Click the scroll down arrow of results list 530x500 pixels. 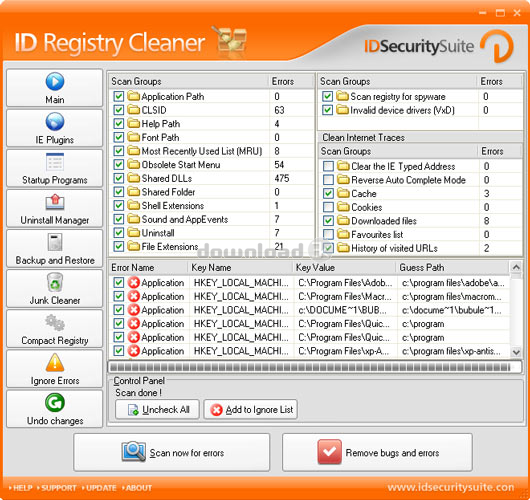pyautogui.click(x=516, y=352)
